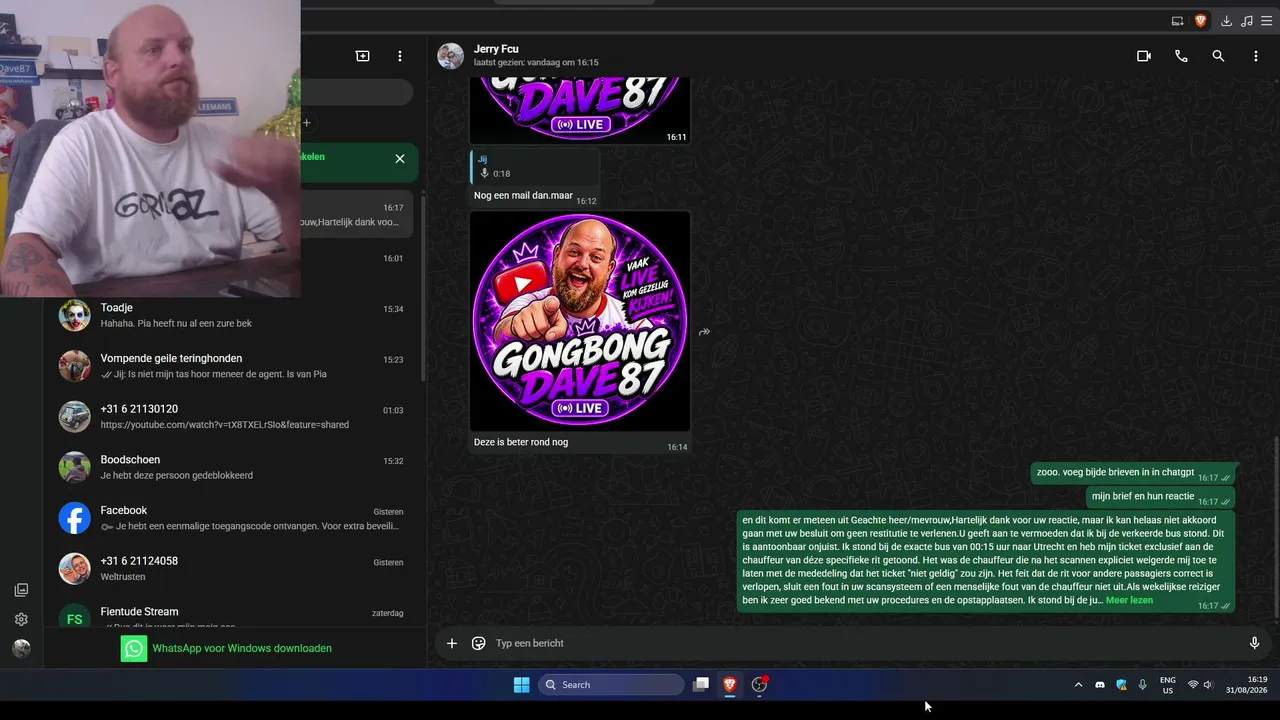The image size is (1280, 720).
Task: Click the green WhatsApp logo icon
Action: coord(133,648)
